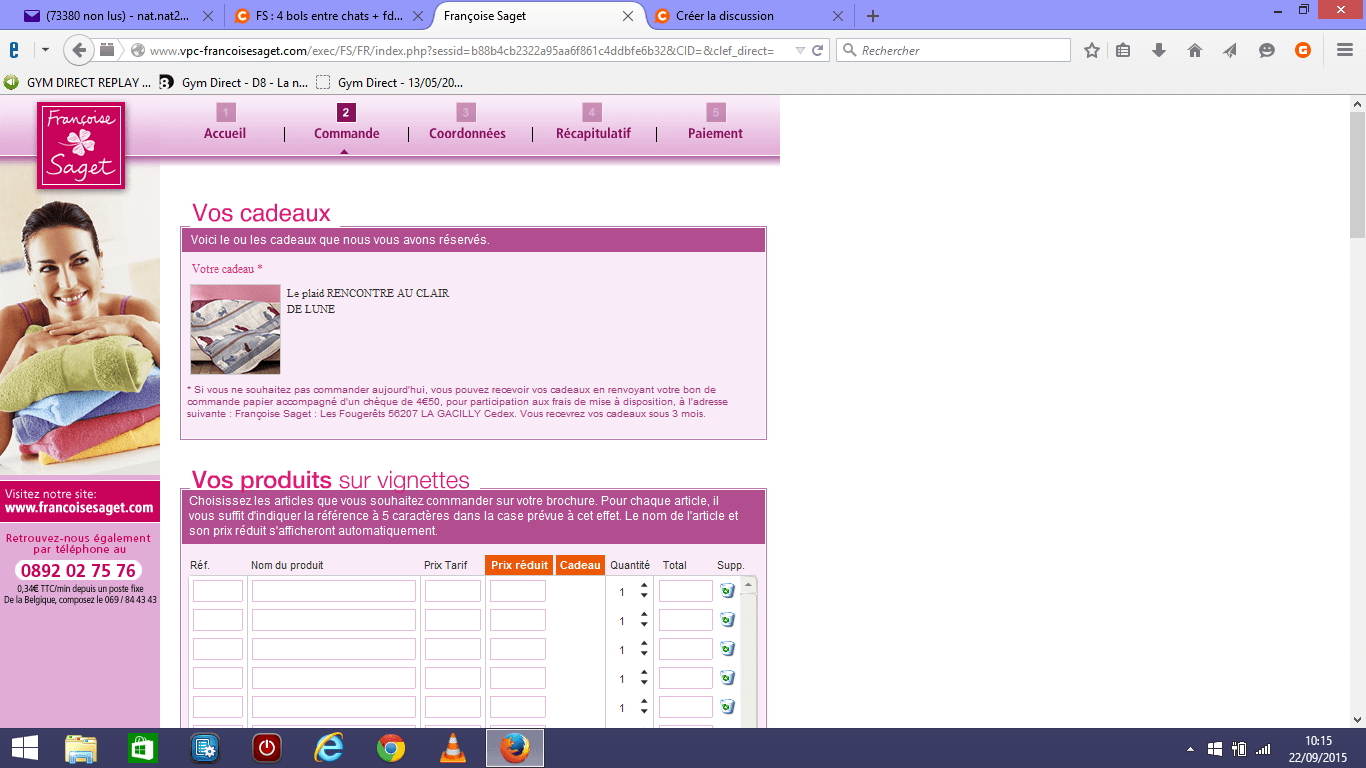Select the Coordonnées step
Viewport: 1366px width, 768px height.
coord(467,133)
